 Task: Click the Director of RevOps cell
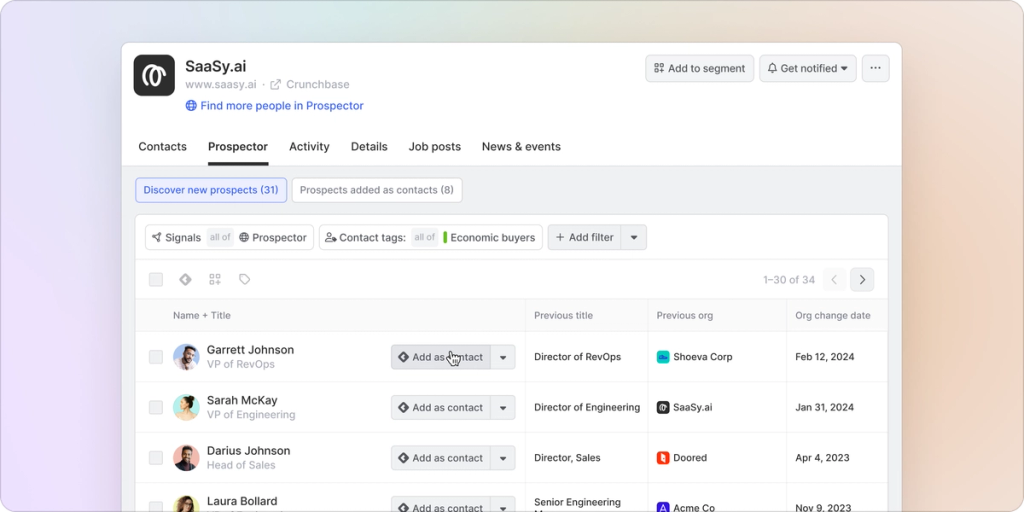pyautogui.click(x=577, y=357)
